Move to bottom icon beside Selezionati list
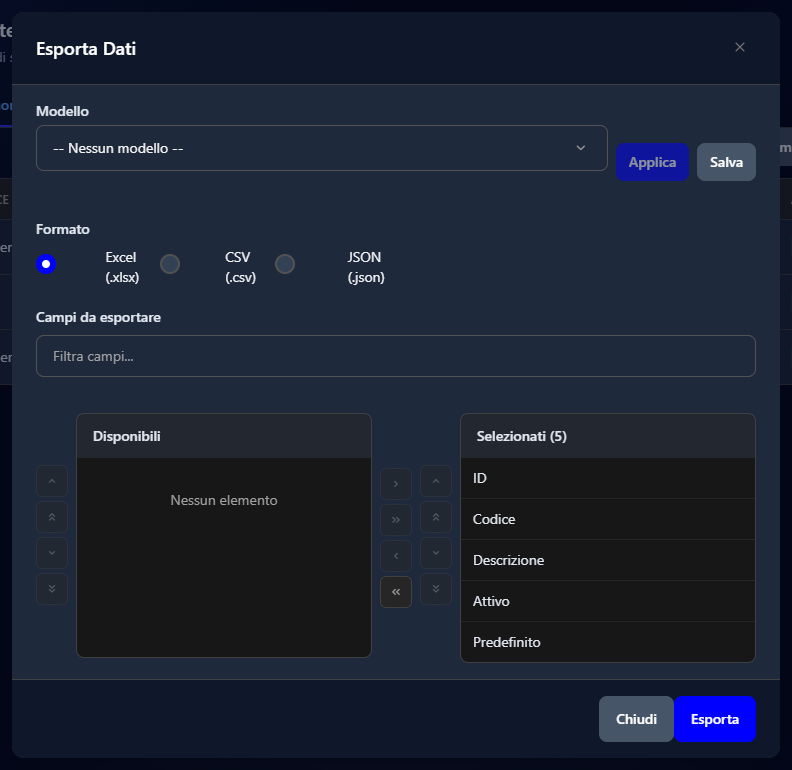This screenshot has height=770, width=792. 436,589
